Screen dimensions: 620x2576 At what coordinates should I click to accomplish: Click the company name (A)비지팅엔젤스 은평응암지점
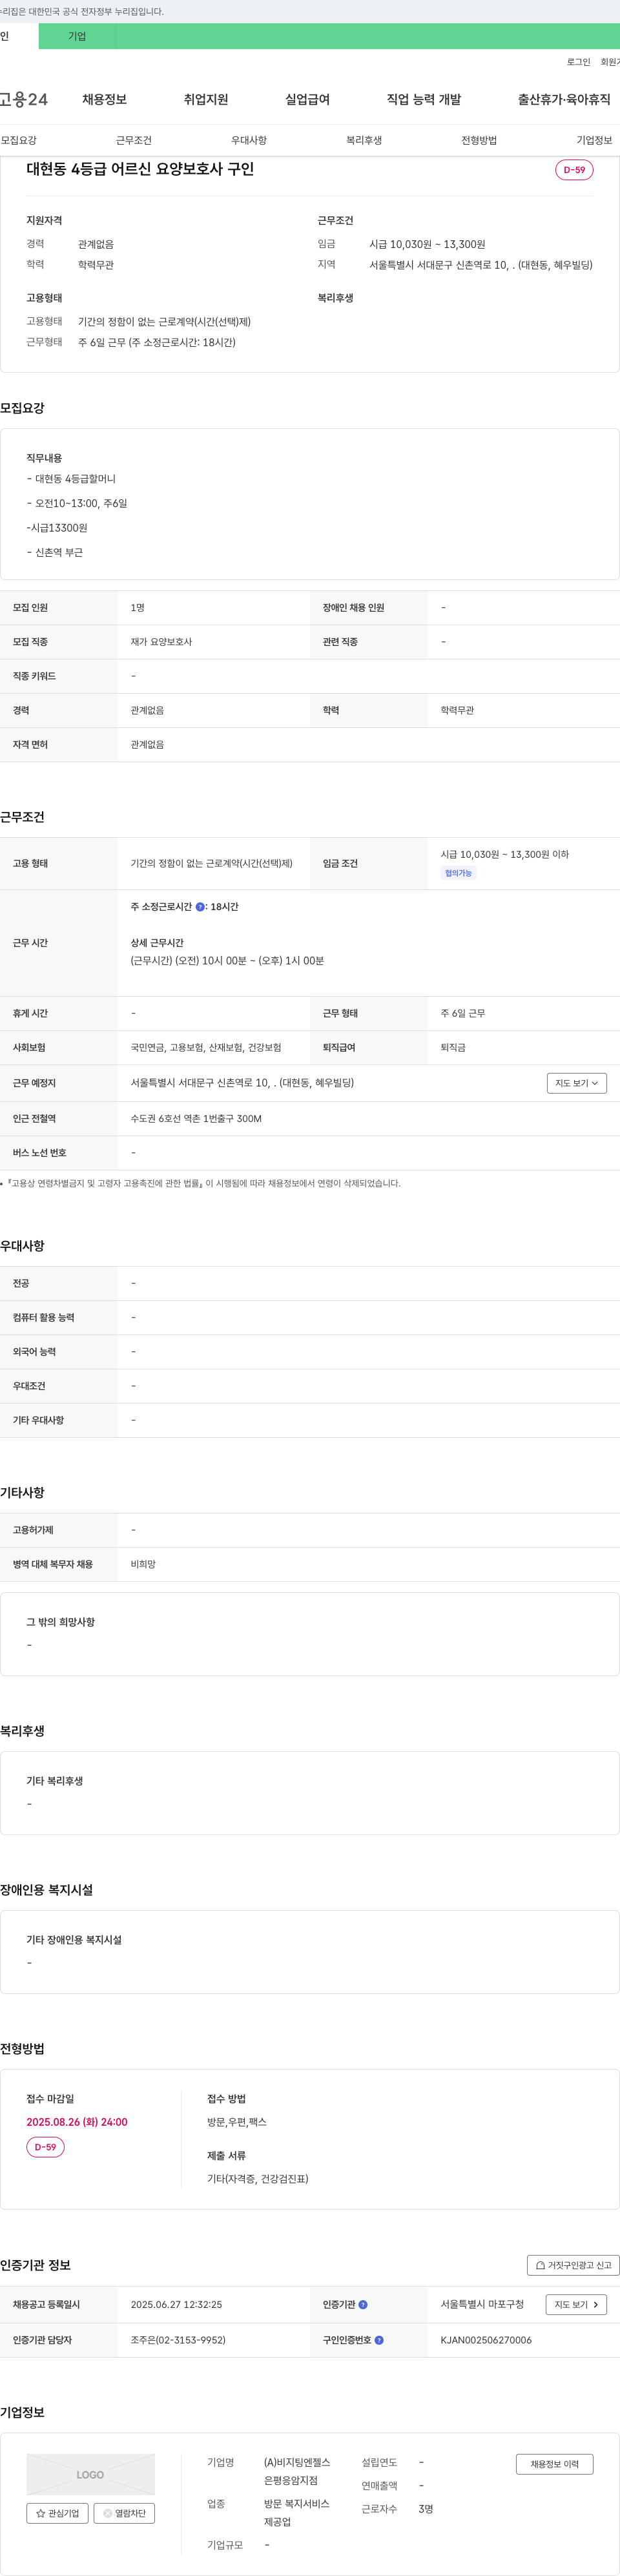point(296,2471)
